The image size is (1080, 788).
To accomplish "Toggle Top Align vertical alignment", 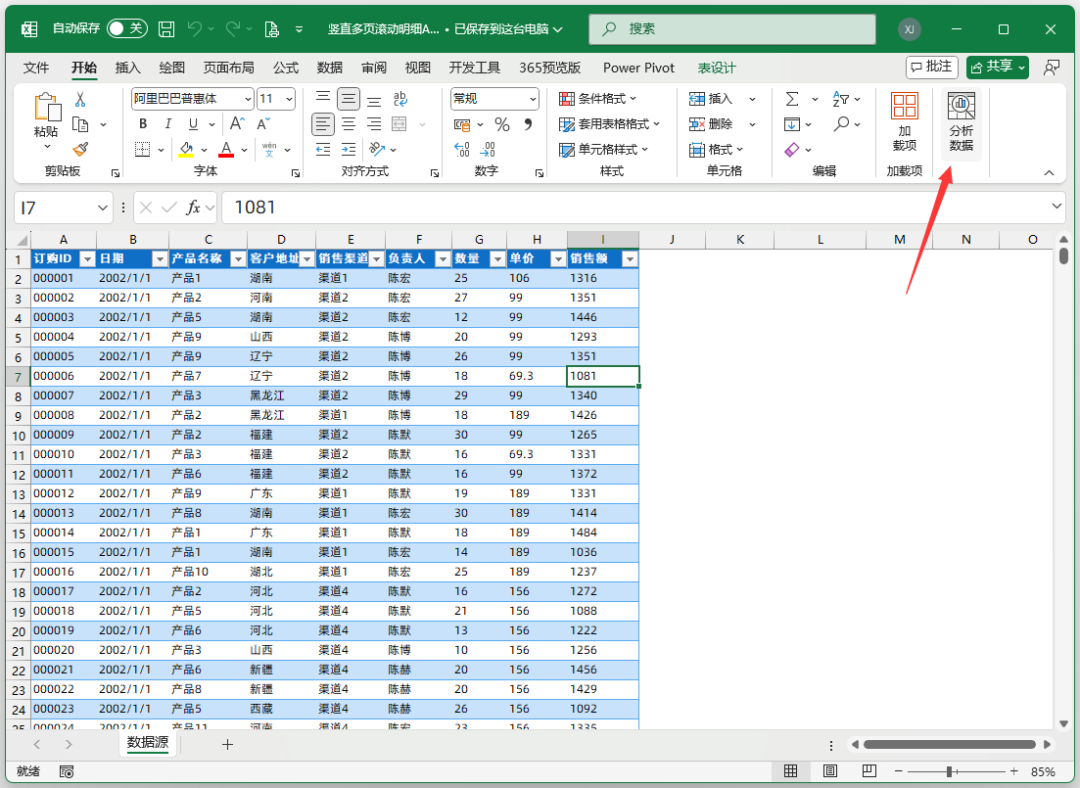I will coord(323,98).
